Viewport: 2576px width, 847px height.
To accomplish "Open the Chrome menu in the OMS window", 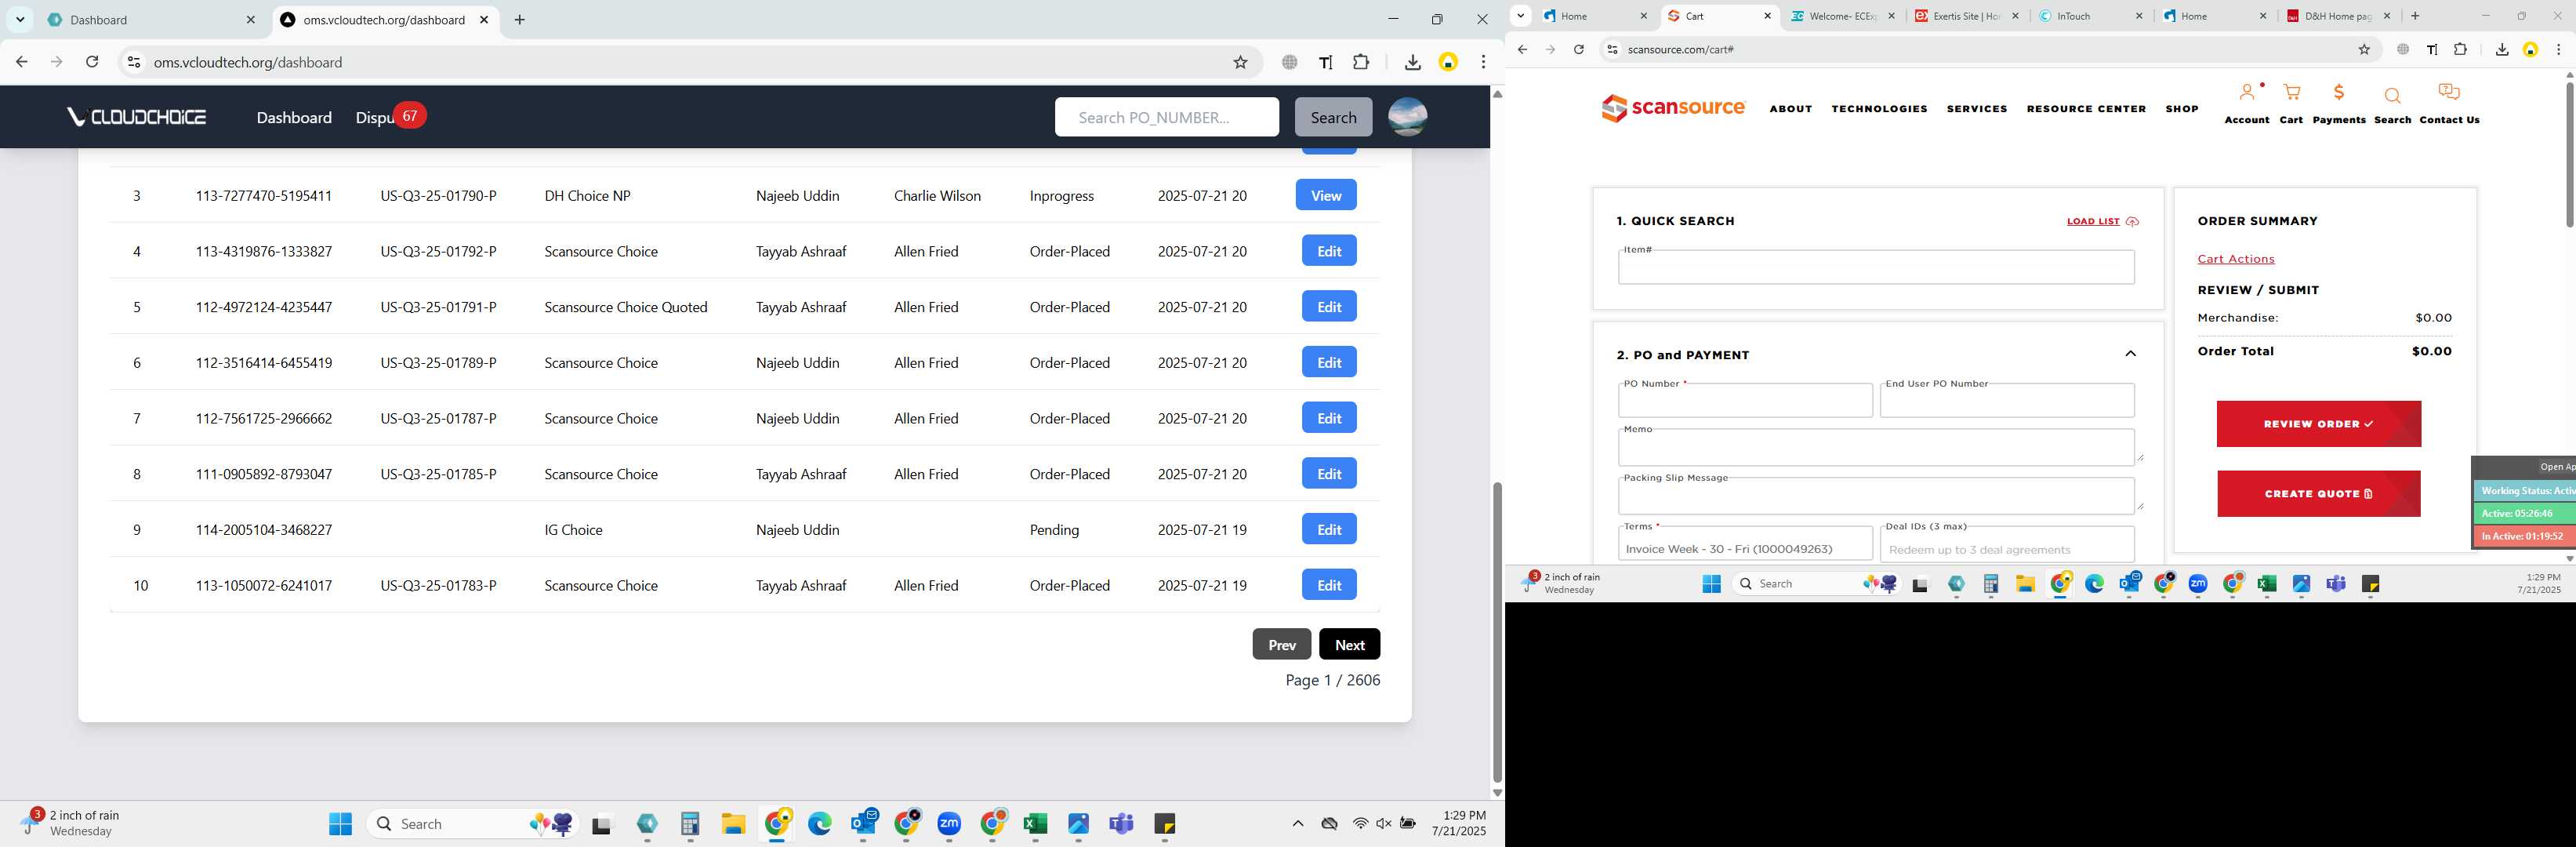I will coord(1483,62).
